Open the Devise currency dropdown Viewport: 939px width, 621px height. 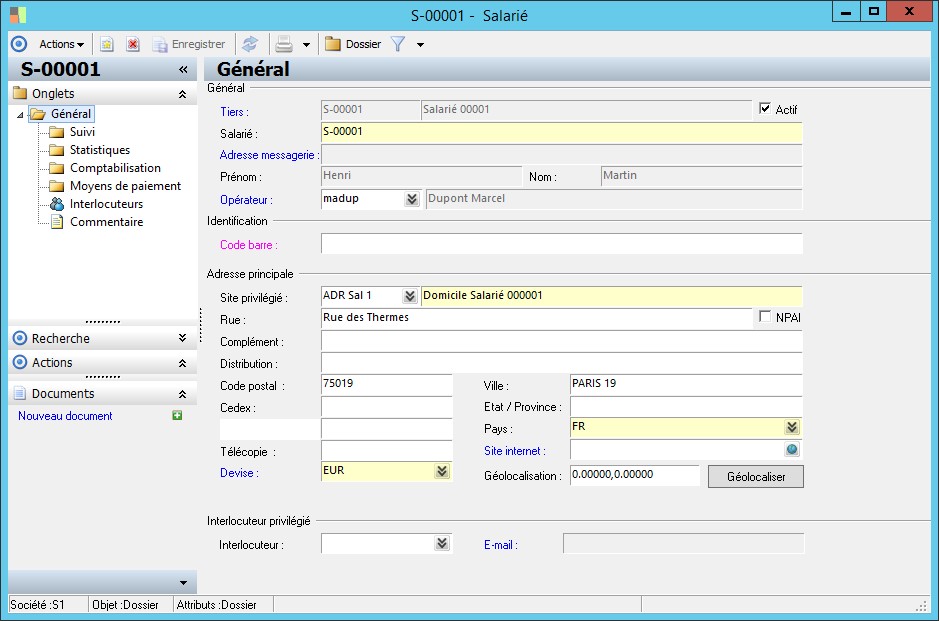(x=441, y=472)
